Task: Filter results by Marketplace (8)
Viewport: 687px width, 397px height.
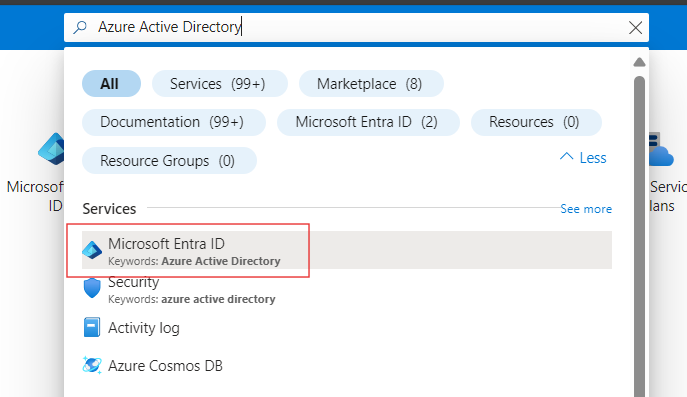Action: (371, 84)
